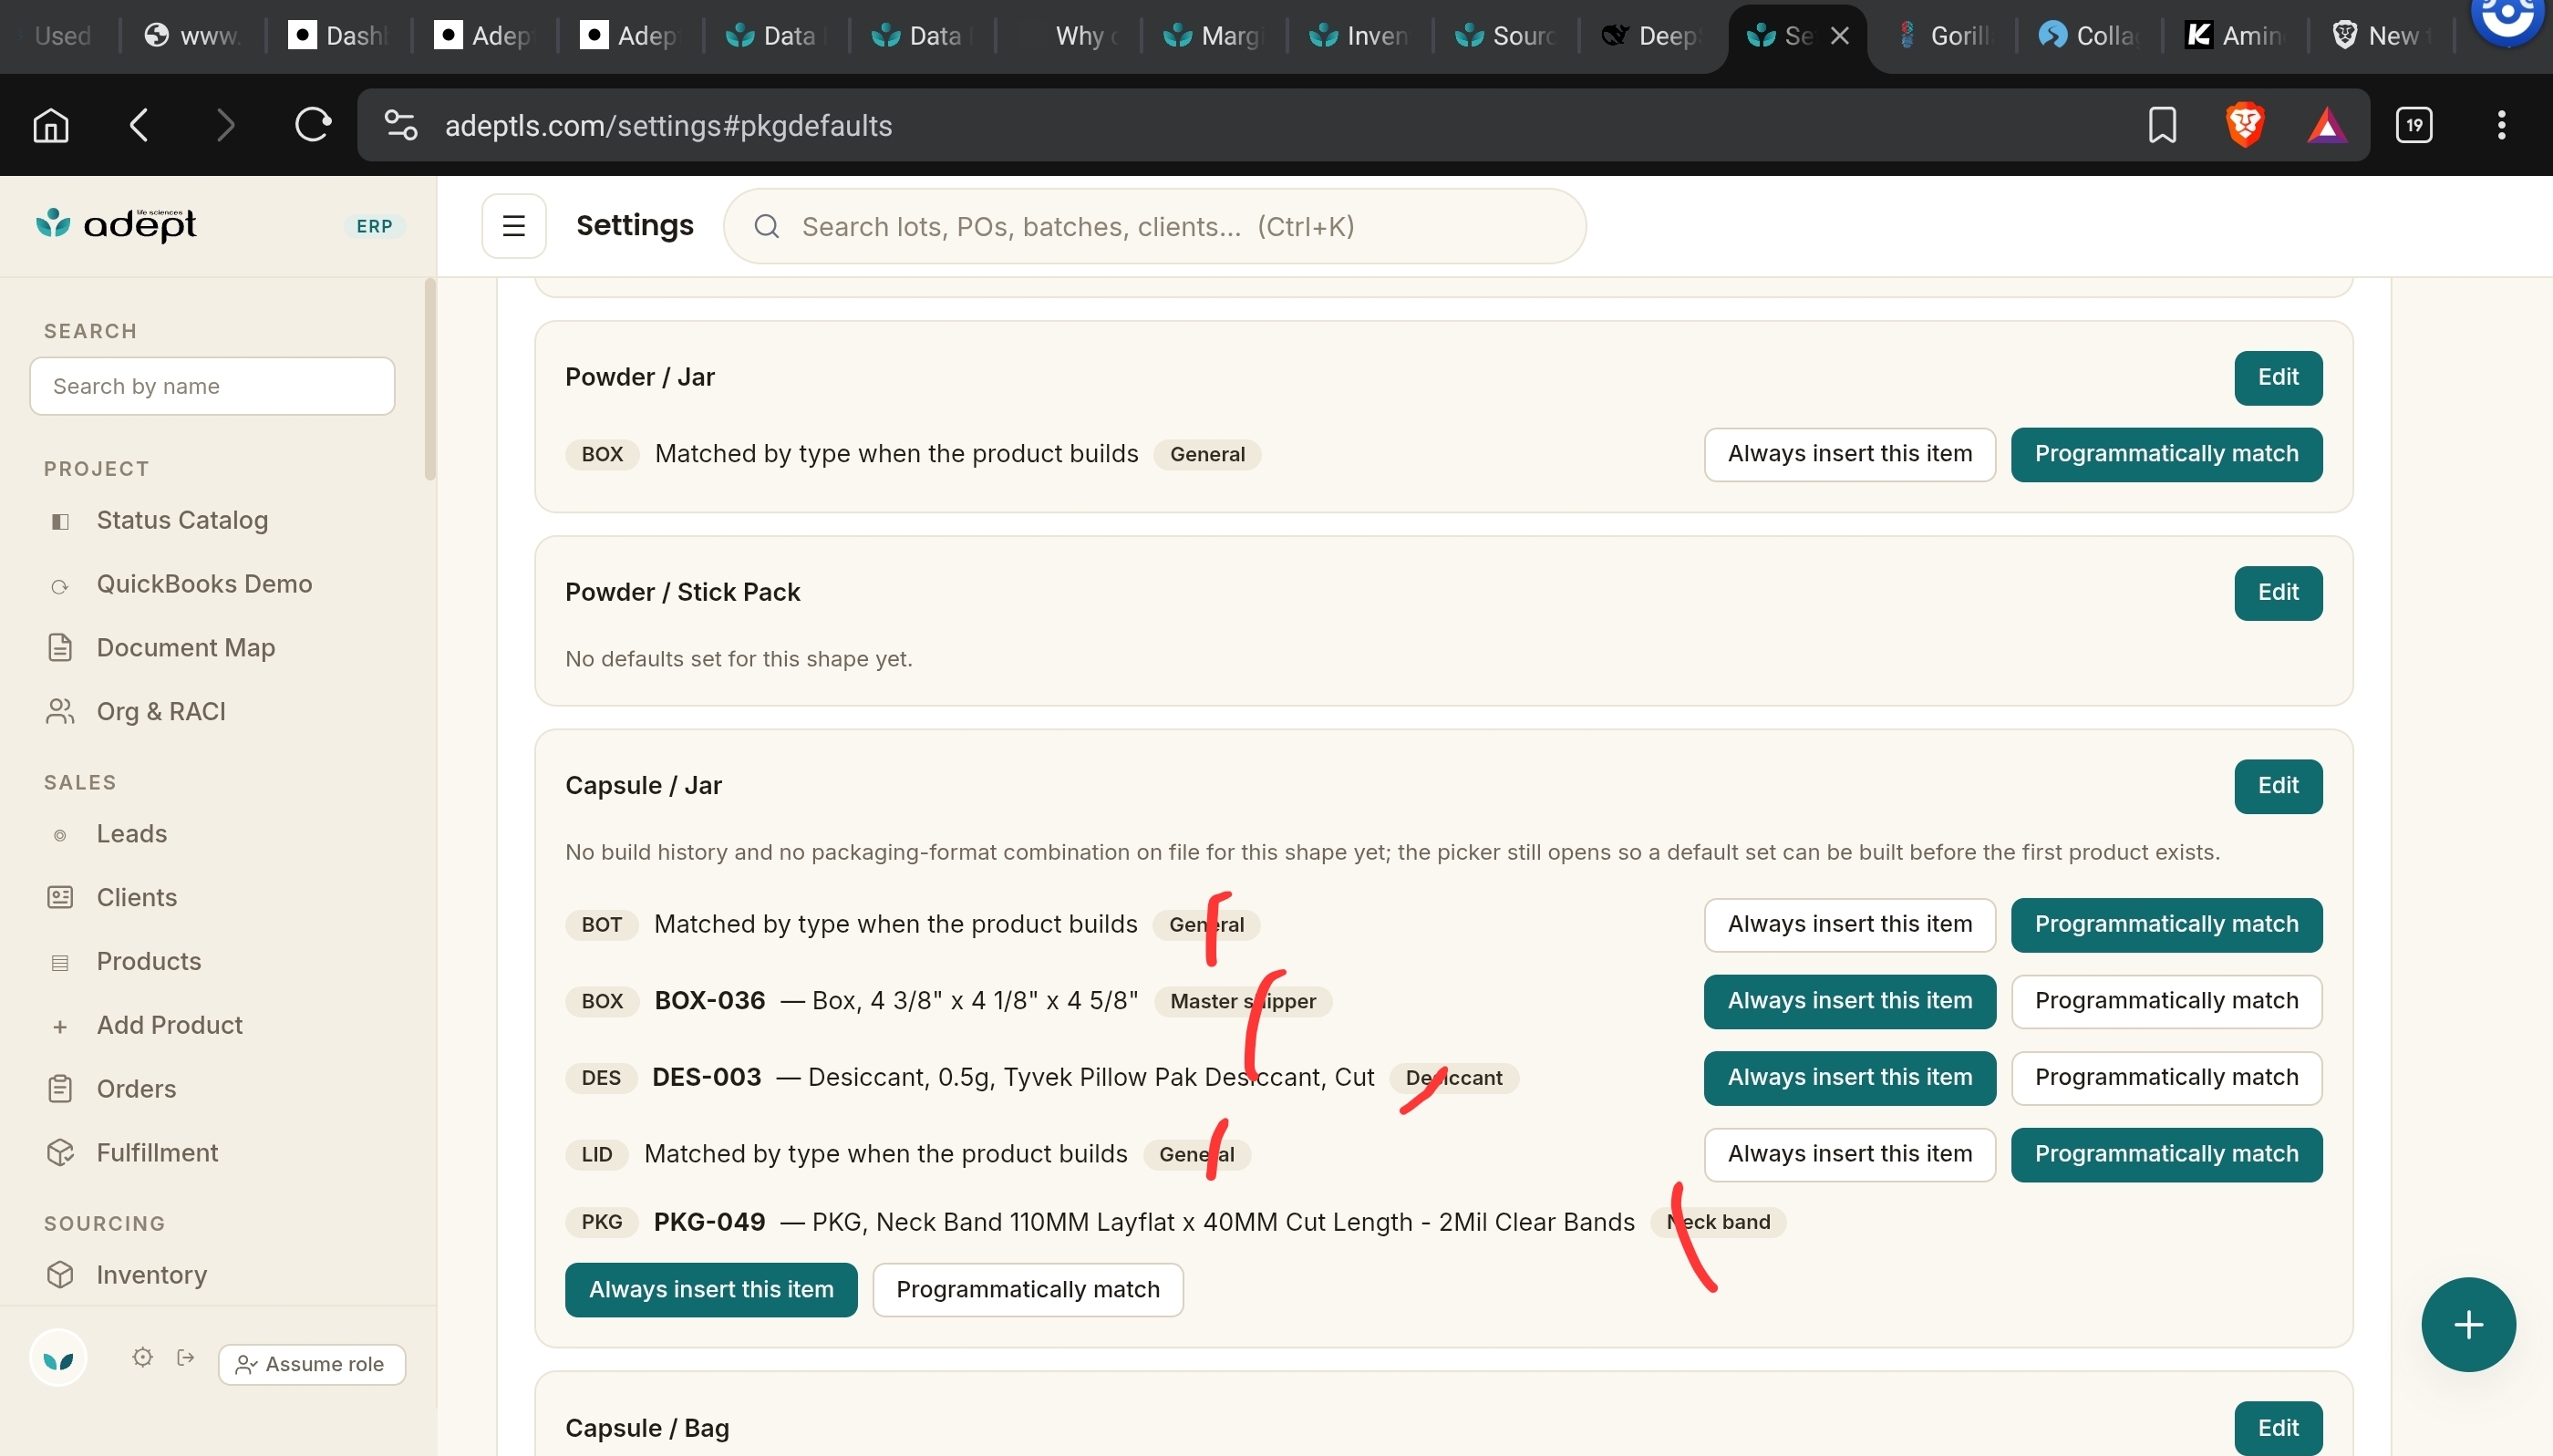Open Org & RACI in sidebar

click(x=160, y=712)
